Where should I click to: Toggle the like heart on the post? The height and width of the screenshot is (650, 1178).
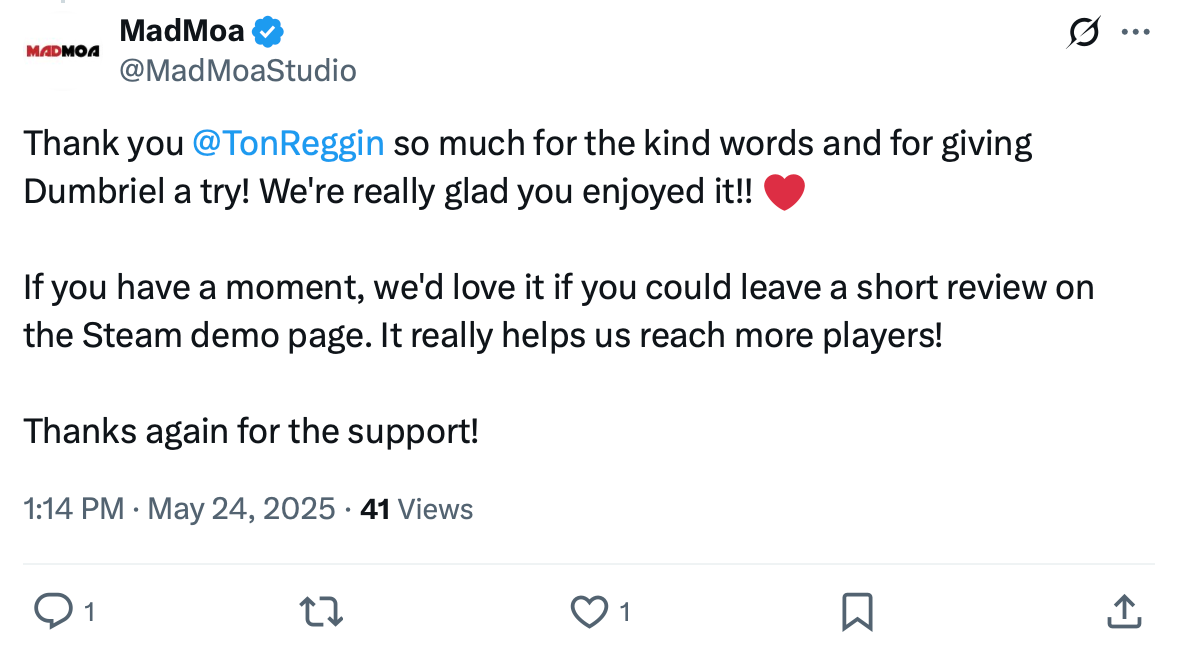click(x=590, y=607)
